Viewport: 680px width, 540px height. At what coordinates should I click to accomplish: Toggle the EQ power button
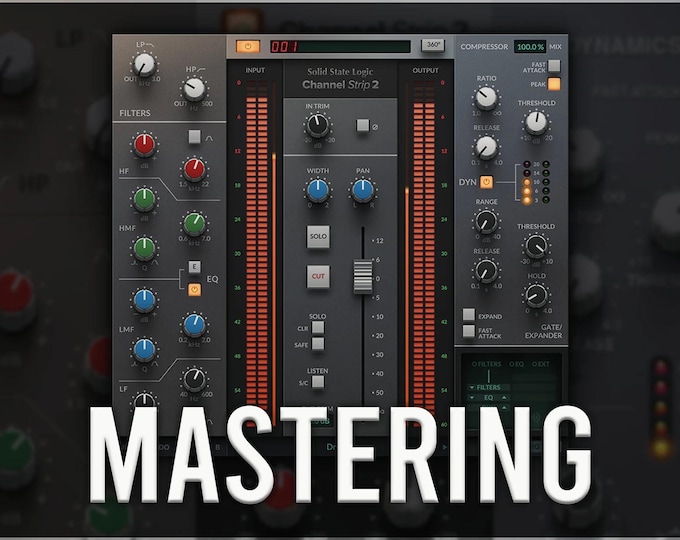[x=194, y=289]
